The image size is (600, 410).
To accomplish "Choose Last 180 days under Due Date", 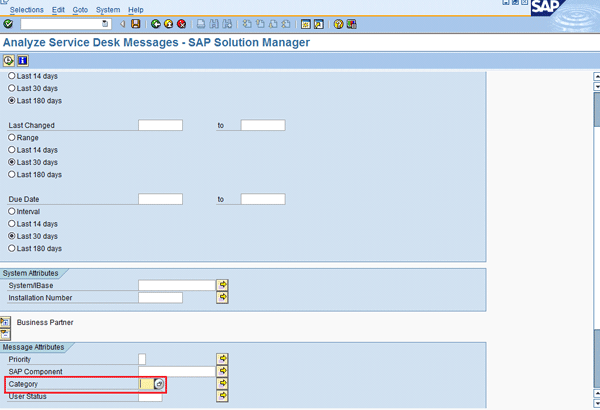I will tap(12, 248).
